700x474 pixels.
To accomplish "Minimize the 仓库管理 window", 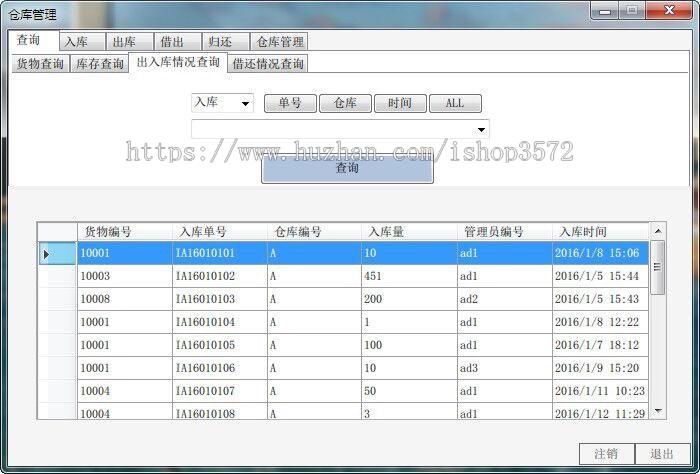I will tap(604, 10).
